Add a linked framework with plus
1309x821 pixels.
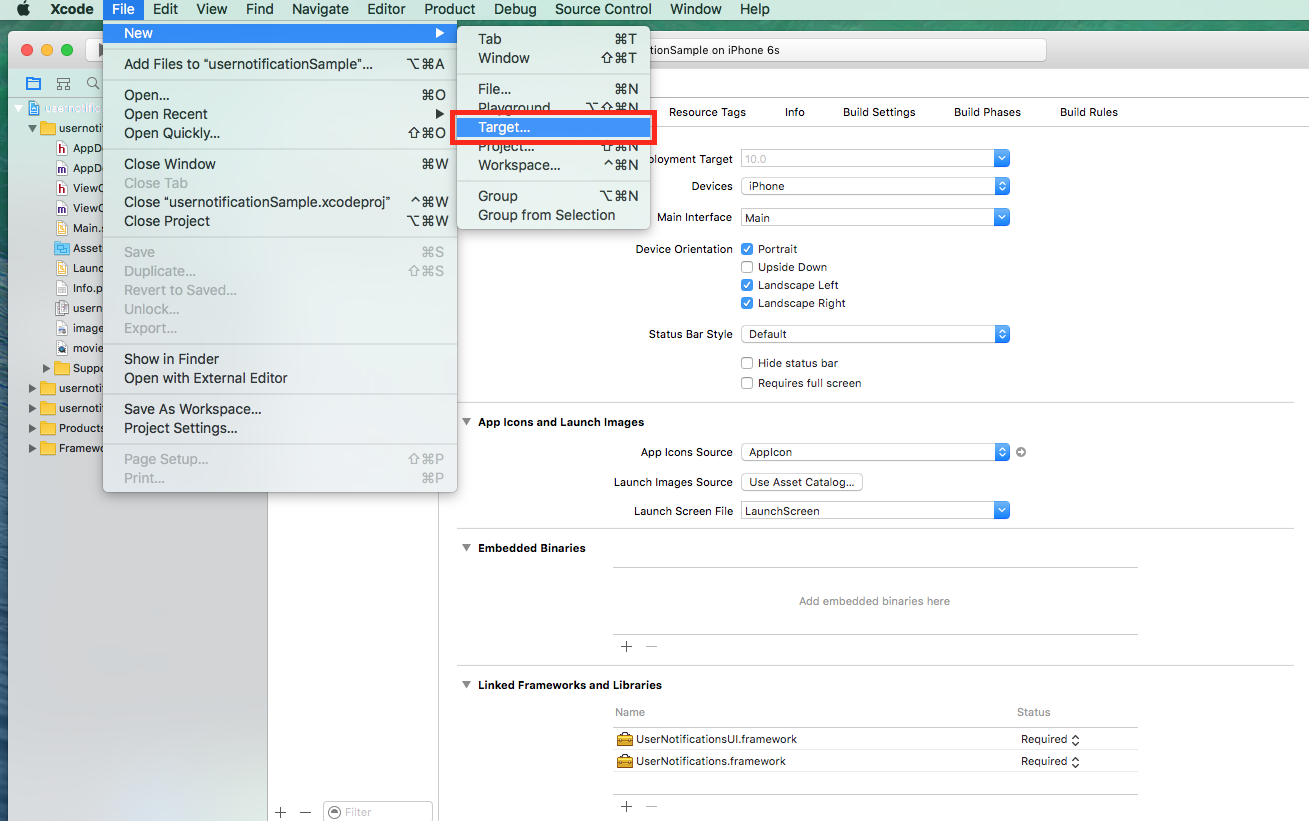click(x=627, y=806)
